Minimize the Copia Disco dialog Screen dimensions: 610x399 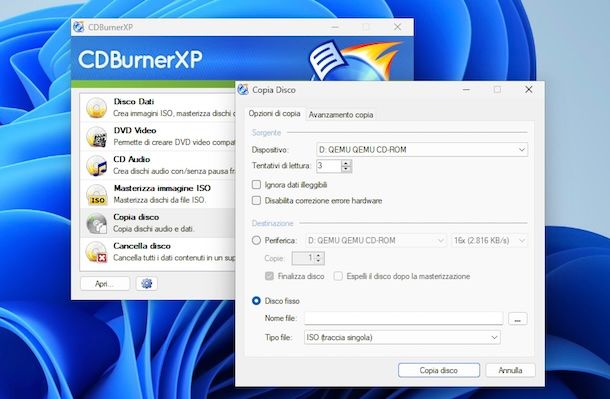point(466,89)
